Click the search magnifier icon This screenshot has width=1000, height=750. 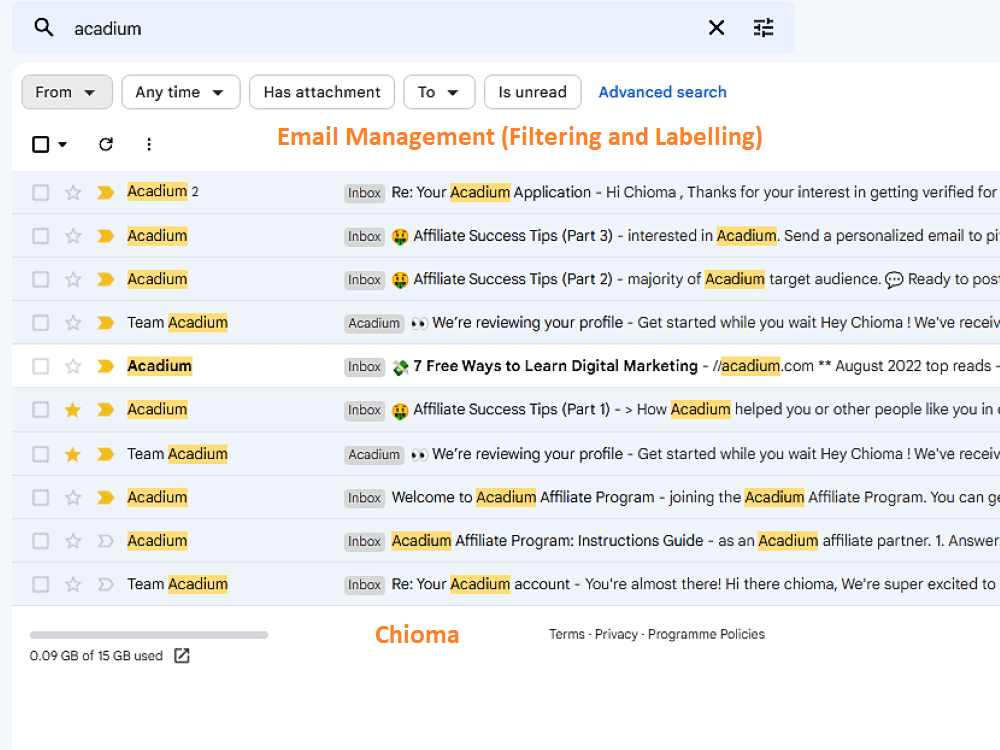point(44,27)
